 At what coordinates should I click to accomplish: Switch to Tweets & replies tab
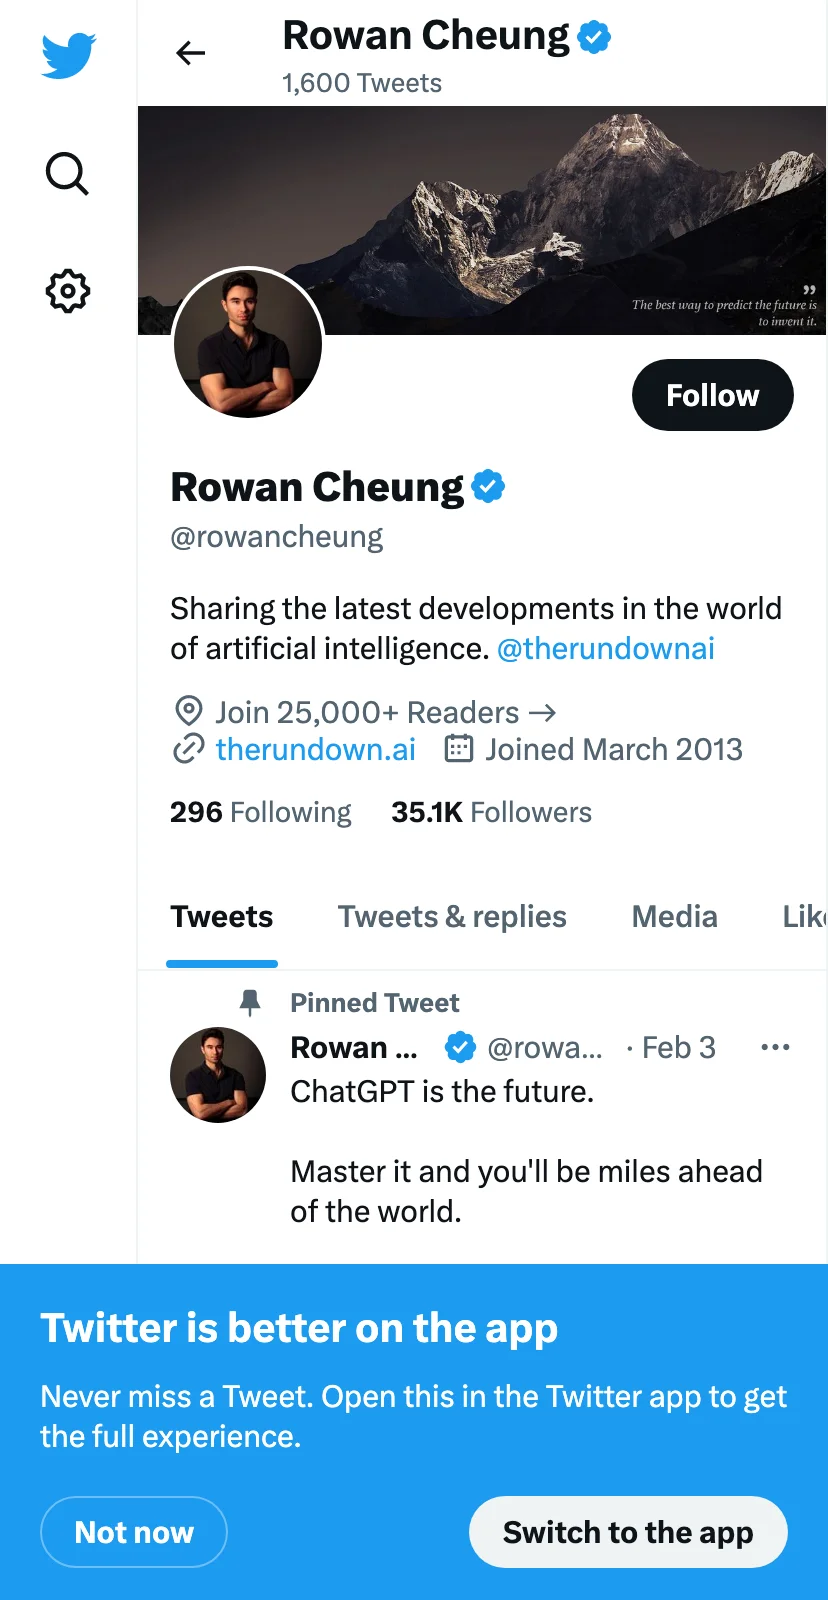[x=452, y=917]
